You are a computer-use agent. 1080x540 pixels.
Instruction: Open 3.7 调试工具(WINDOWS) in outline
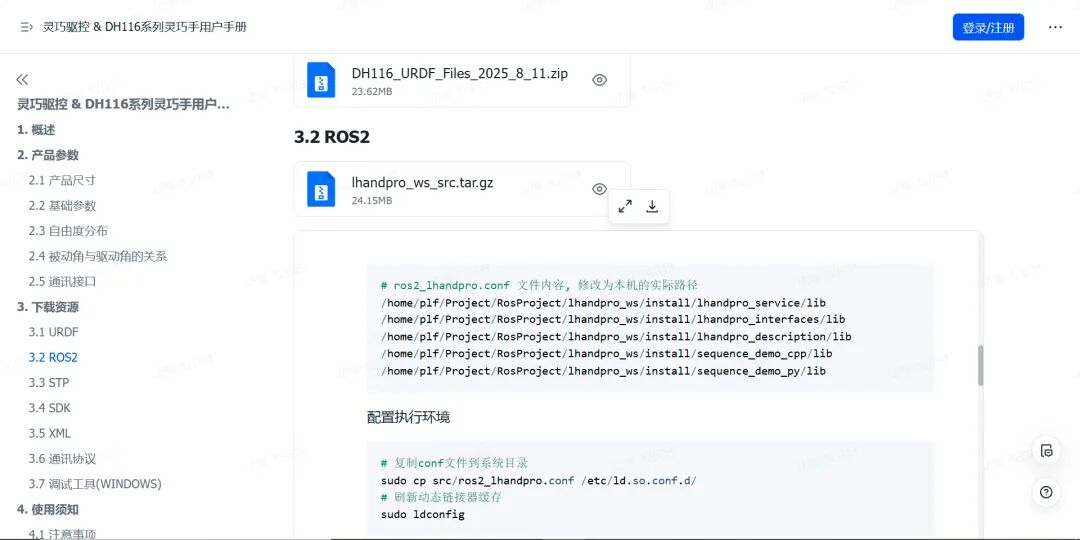pyautogui.click(x=95, y=484)
